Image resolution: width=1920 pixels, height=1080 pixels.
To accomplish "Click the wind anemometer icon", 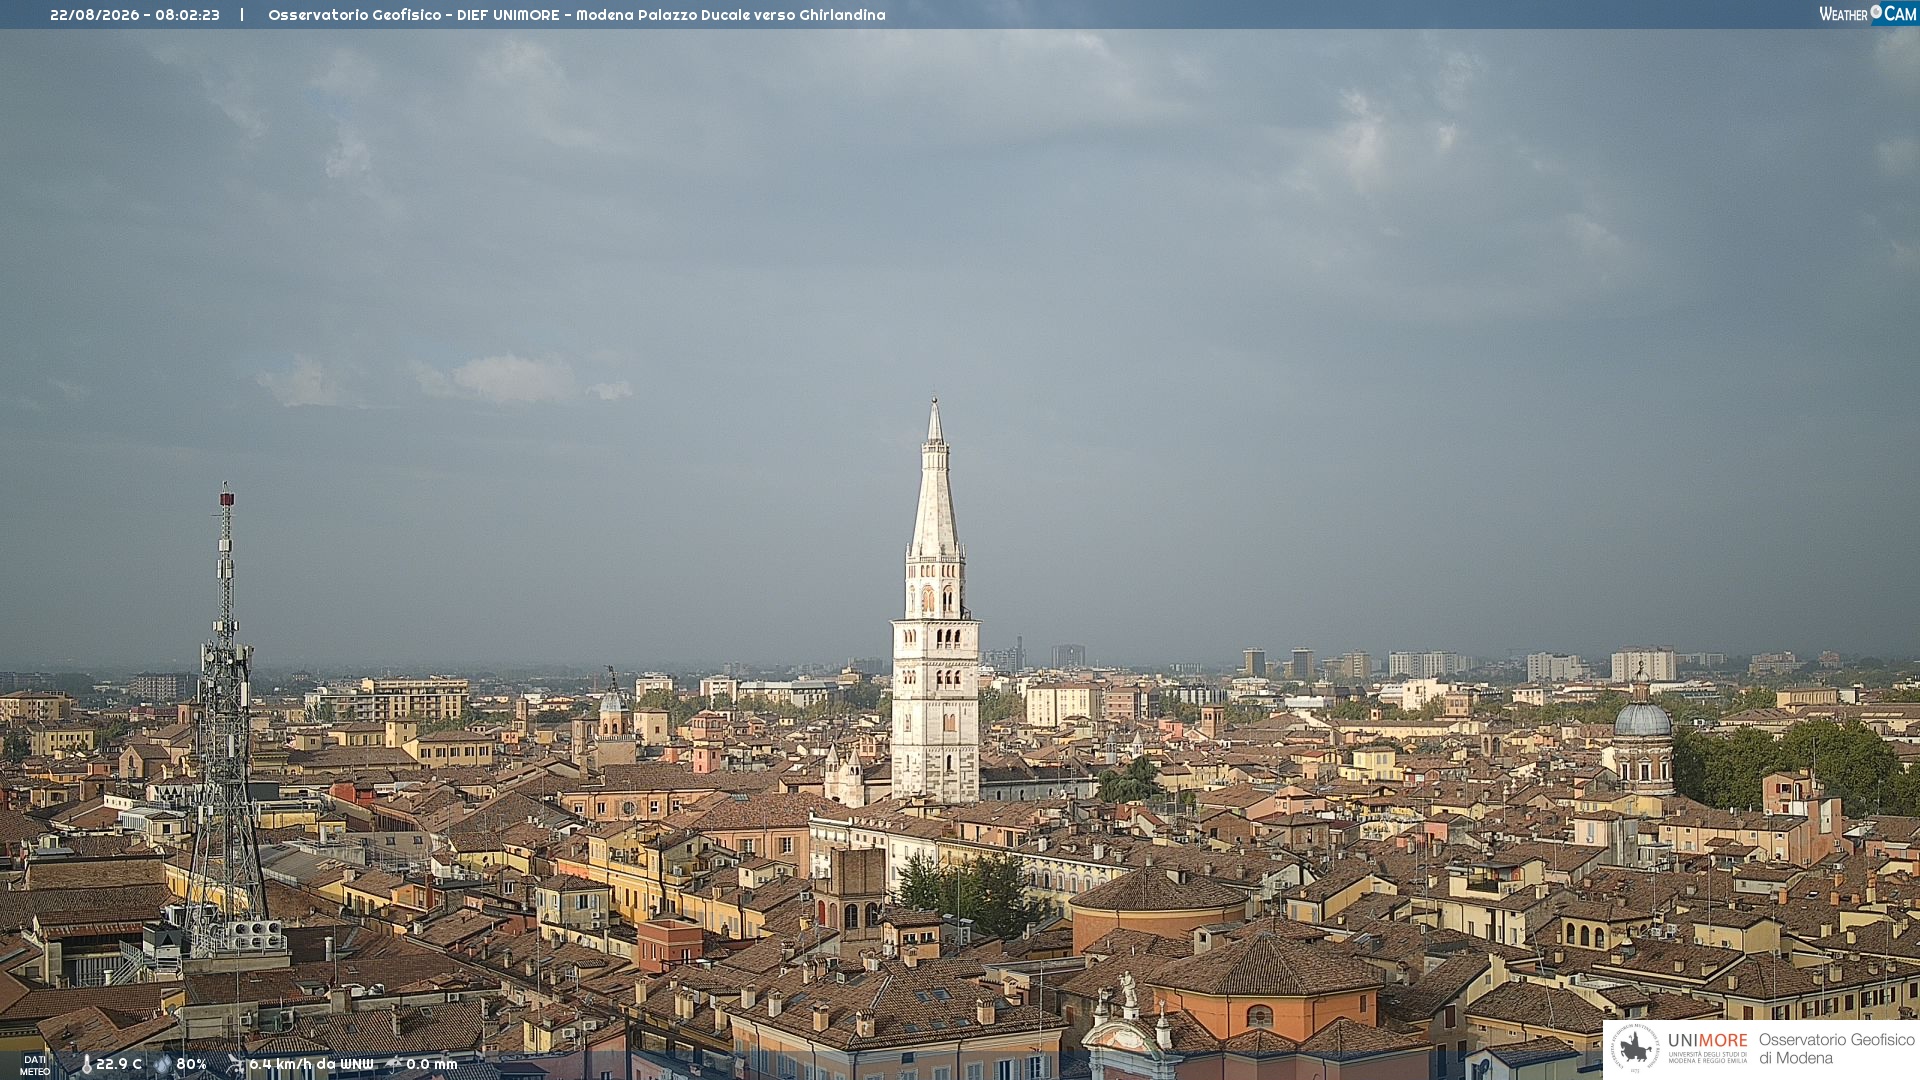I will (235, 1064).
